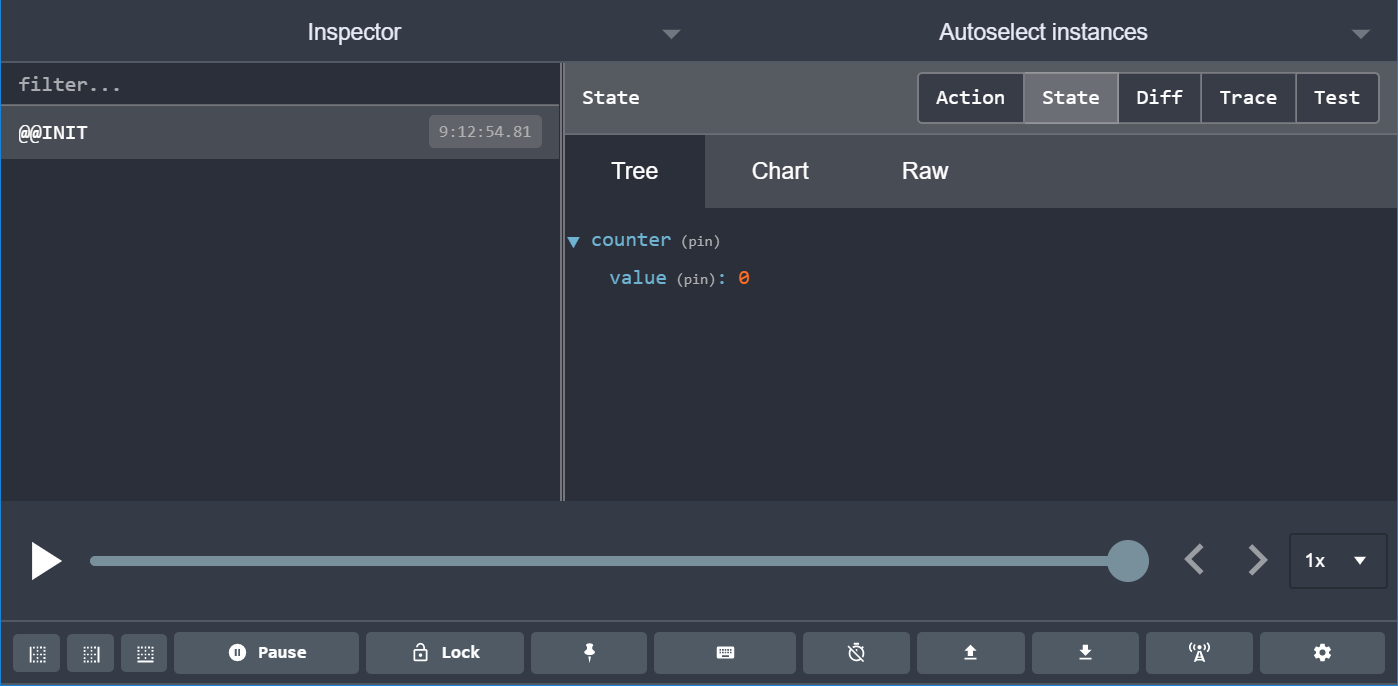The image size is (1398, 686).
Task: Open the Inspector monitor dropdown
Action: (x=671, y=33)
